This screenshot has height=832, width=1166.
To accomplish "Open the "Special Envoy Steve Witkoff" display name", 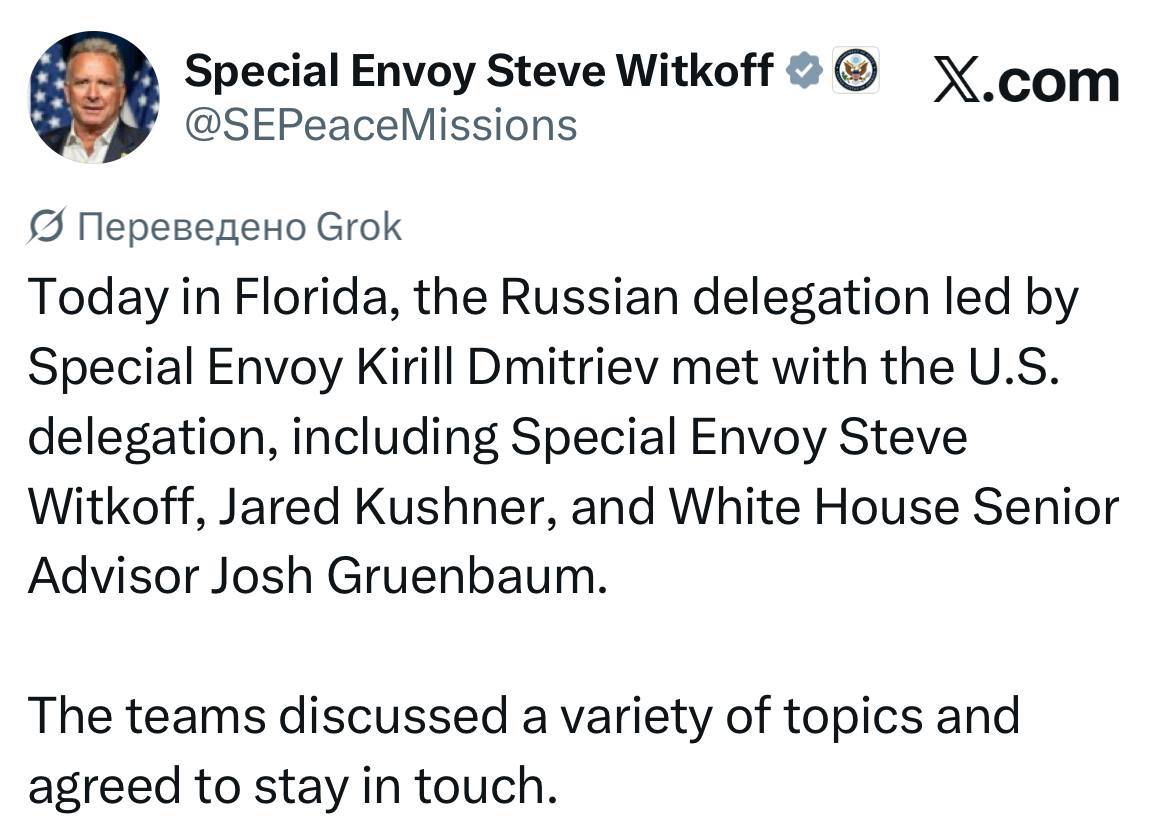I will click(x=479, y=72).
